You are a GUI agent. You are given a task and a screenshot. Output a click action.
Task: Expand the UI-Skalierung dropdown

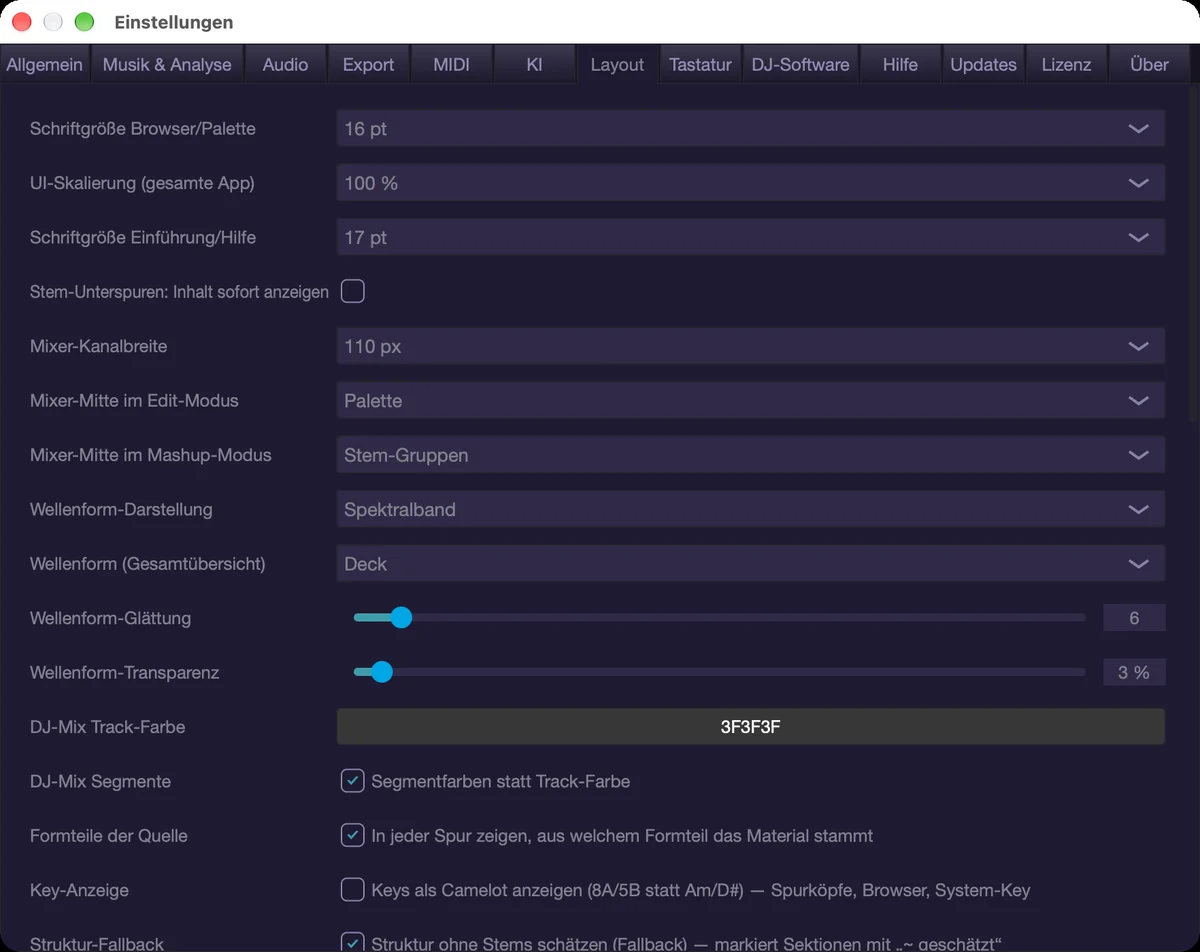point(750,183)
